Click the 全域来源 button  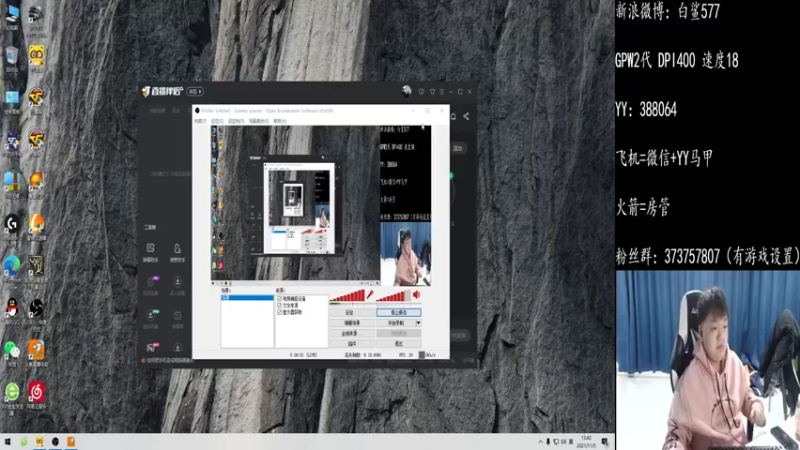352,333
